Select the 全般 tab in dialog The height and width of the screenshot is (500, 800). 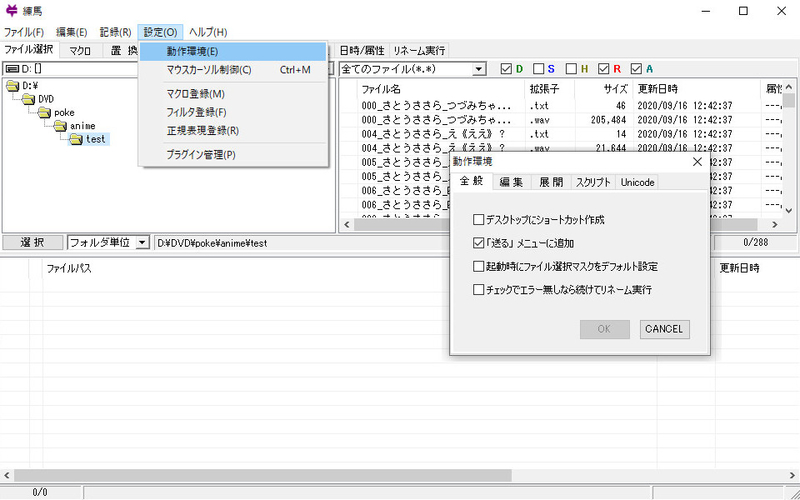point(471,181)
